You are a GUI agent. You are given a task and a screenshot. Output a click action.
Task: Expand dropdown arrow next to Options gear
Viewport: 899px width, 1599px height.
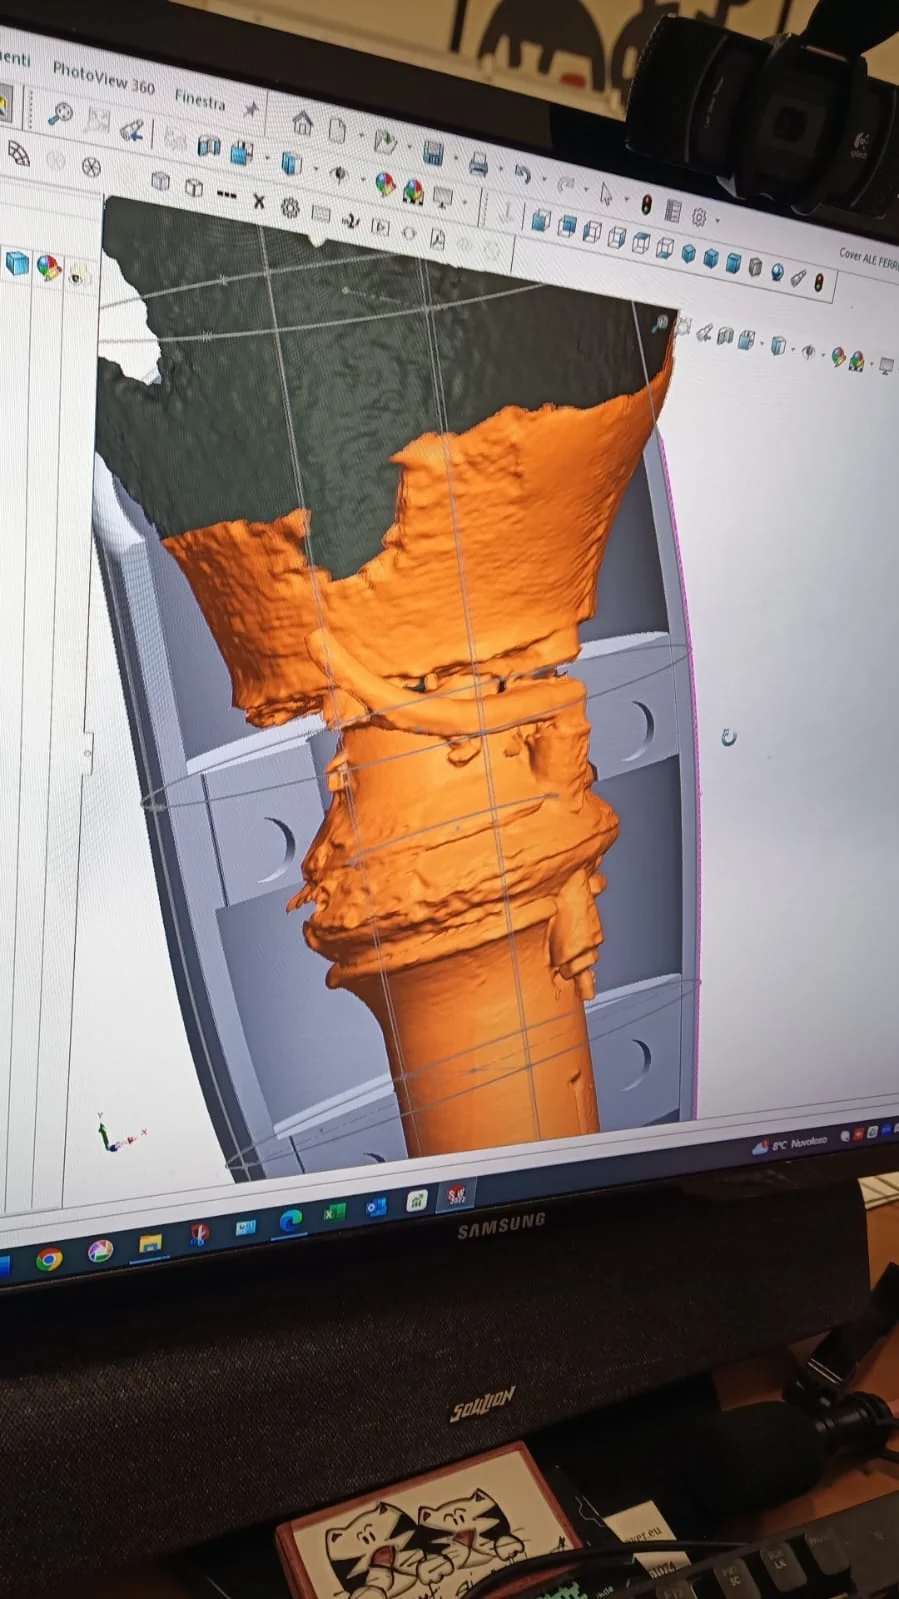click(x=717, y=220)
